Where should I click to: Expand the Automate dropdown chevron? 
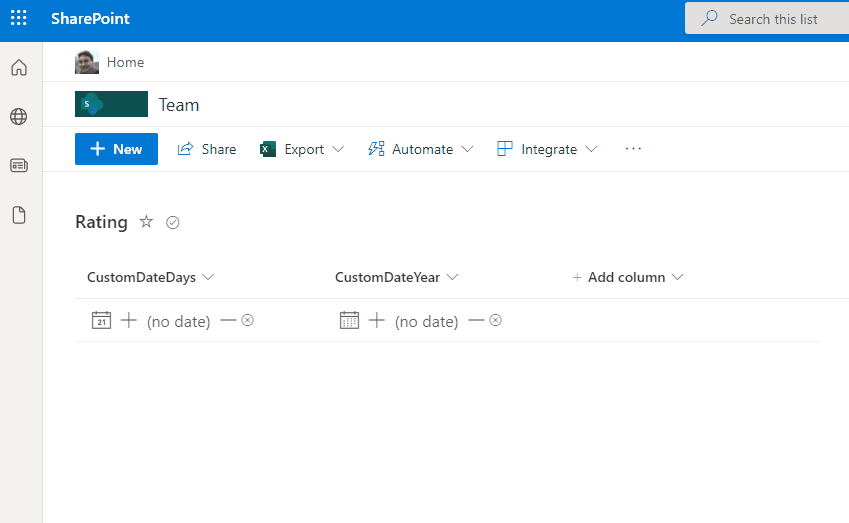pyautogui.click(x=467, y=149)
